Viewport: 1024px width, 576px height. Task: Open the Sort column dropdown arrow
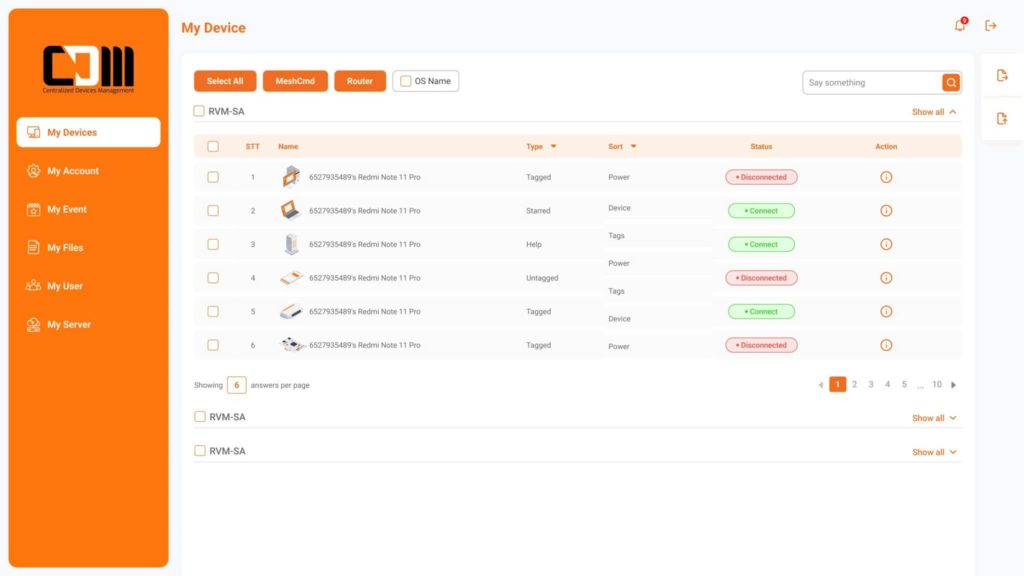click(x=633, y=147)
